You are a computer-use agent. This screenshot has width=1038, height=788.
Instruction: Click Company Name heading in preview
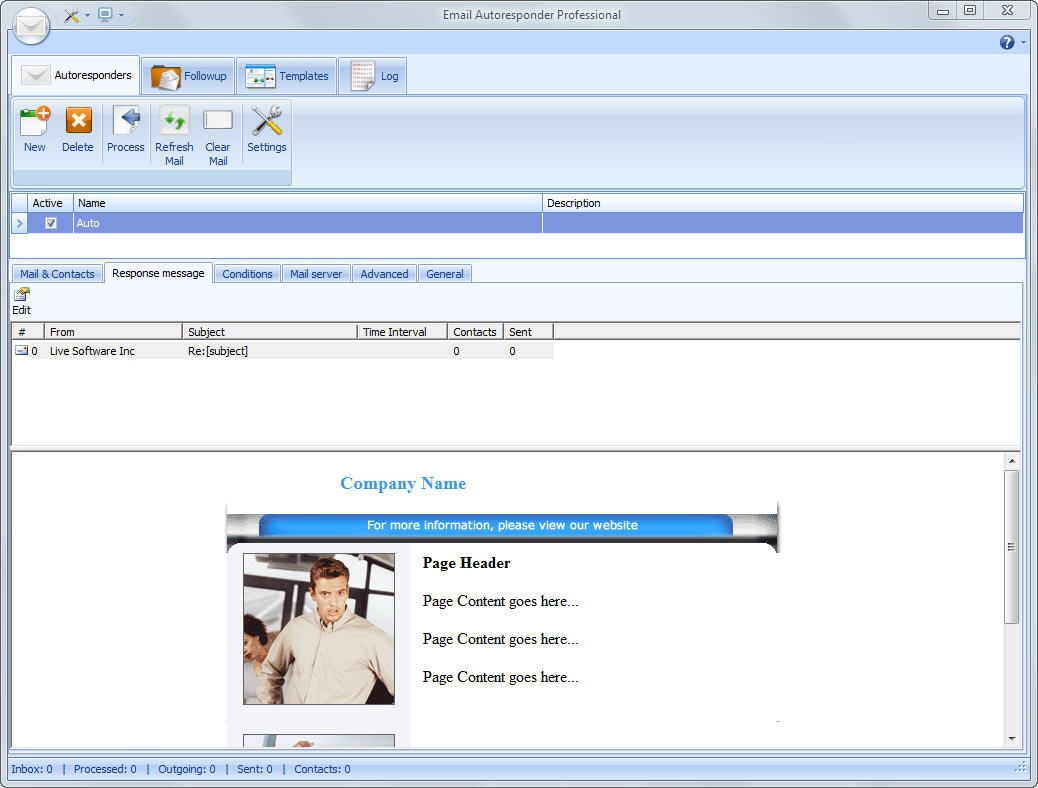[403, 483]
